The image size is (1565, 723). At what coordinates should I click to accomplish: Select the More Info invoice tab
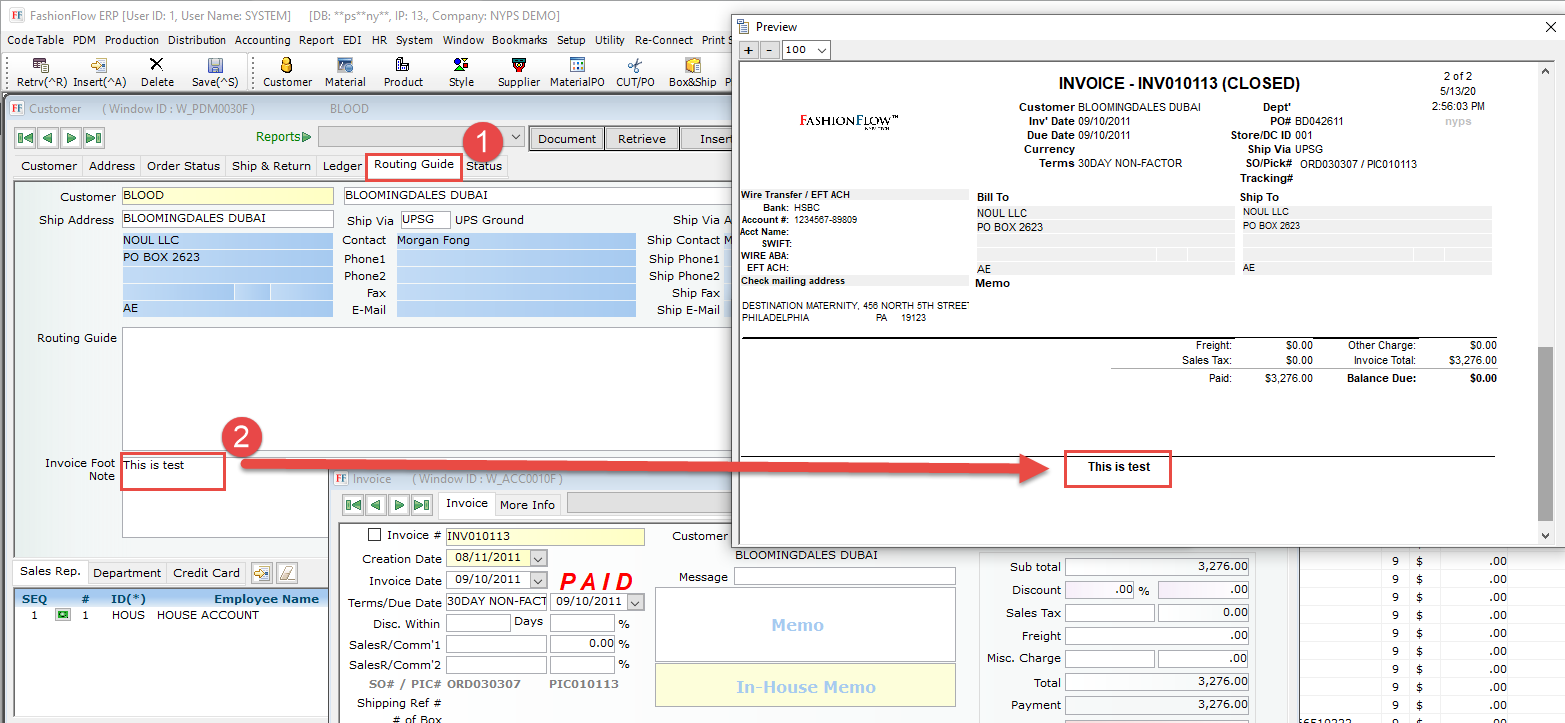point(527,505)
